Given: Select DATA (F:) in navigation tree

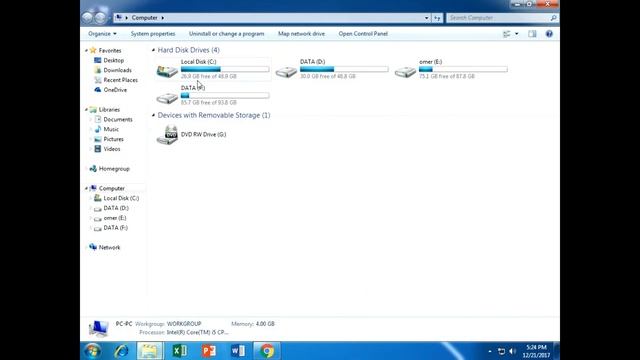Looking at the screenshot, I should pyautogui.click(x=116, y=228).
